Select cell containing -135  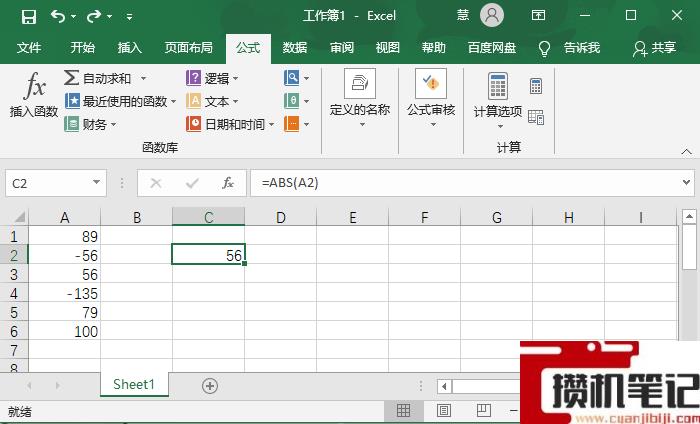click(65, 294)
